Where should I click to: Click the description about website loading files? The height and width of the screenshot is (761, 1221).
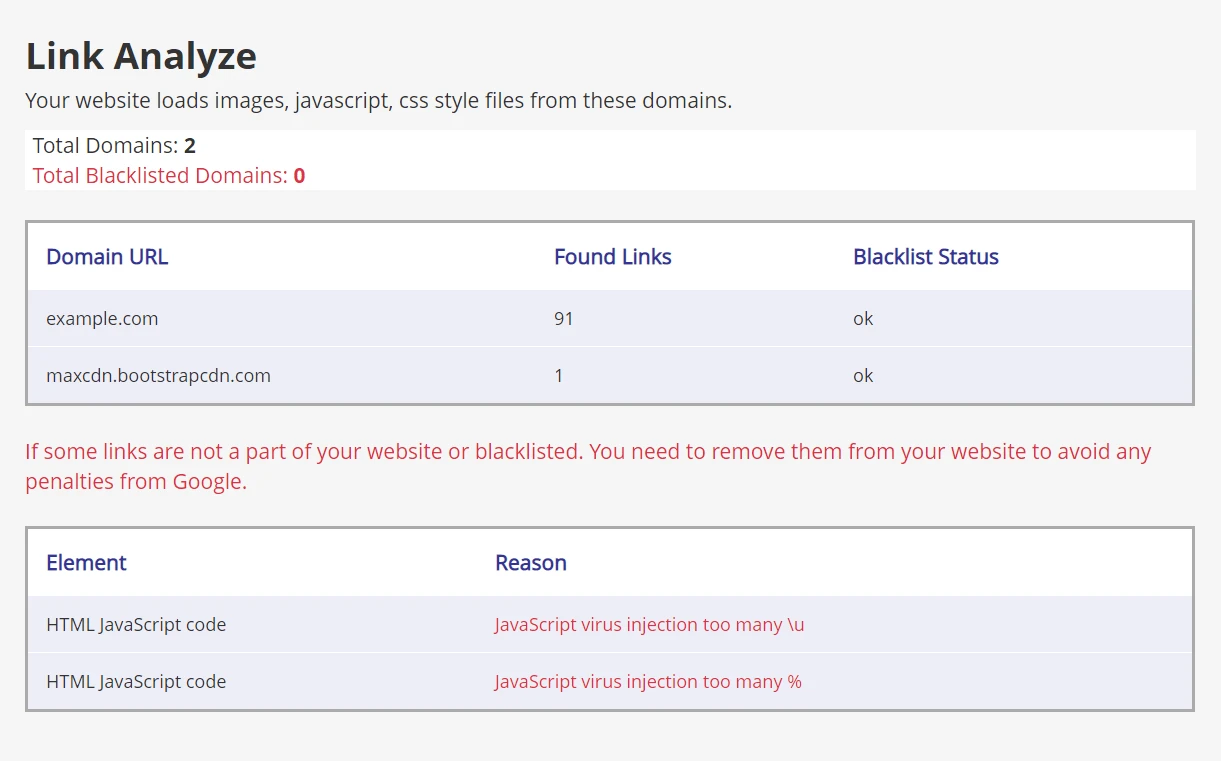pos(378,101)
